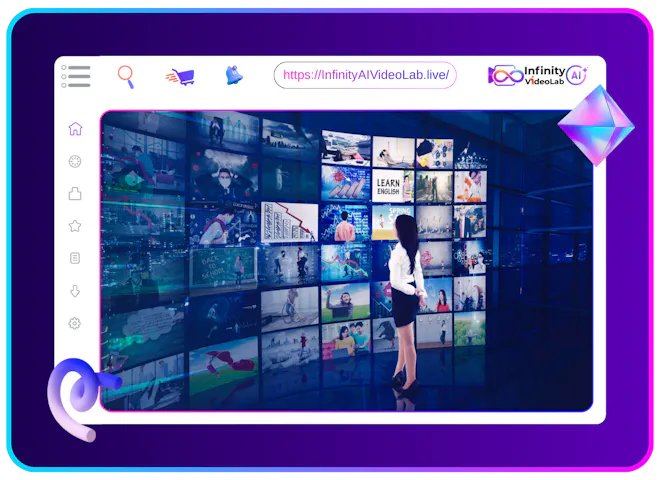The width and height of the screenshot is (660, 480).
Task: Click the magnifying glass search icon
Action: [126, 75]
